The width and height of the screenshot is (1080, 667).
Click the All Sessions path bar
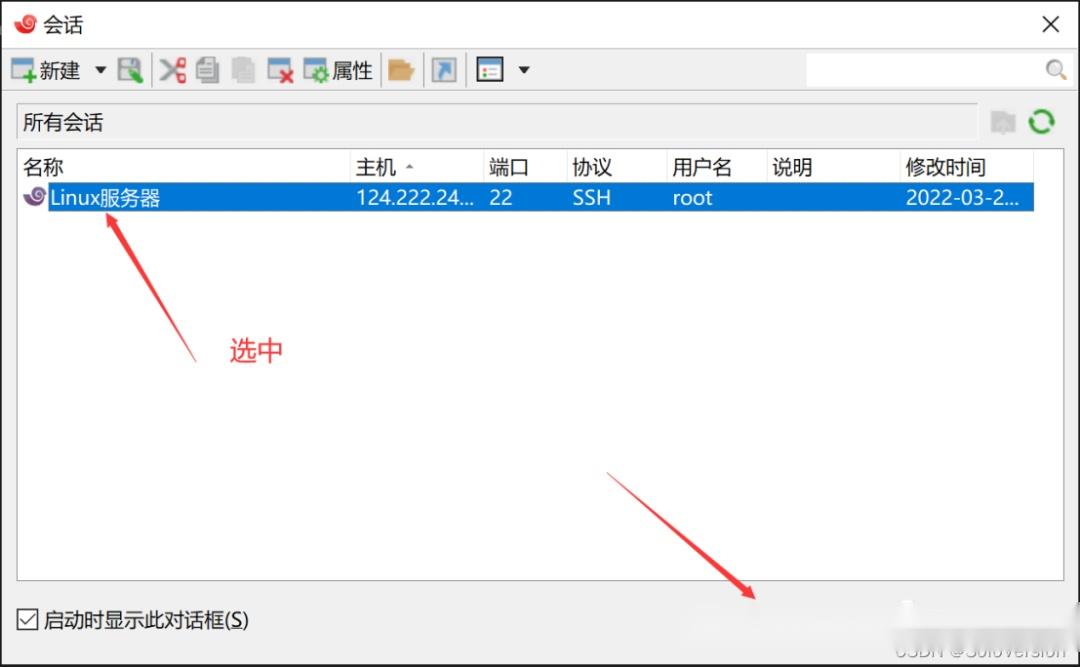[x=497, y=123]
